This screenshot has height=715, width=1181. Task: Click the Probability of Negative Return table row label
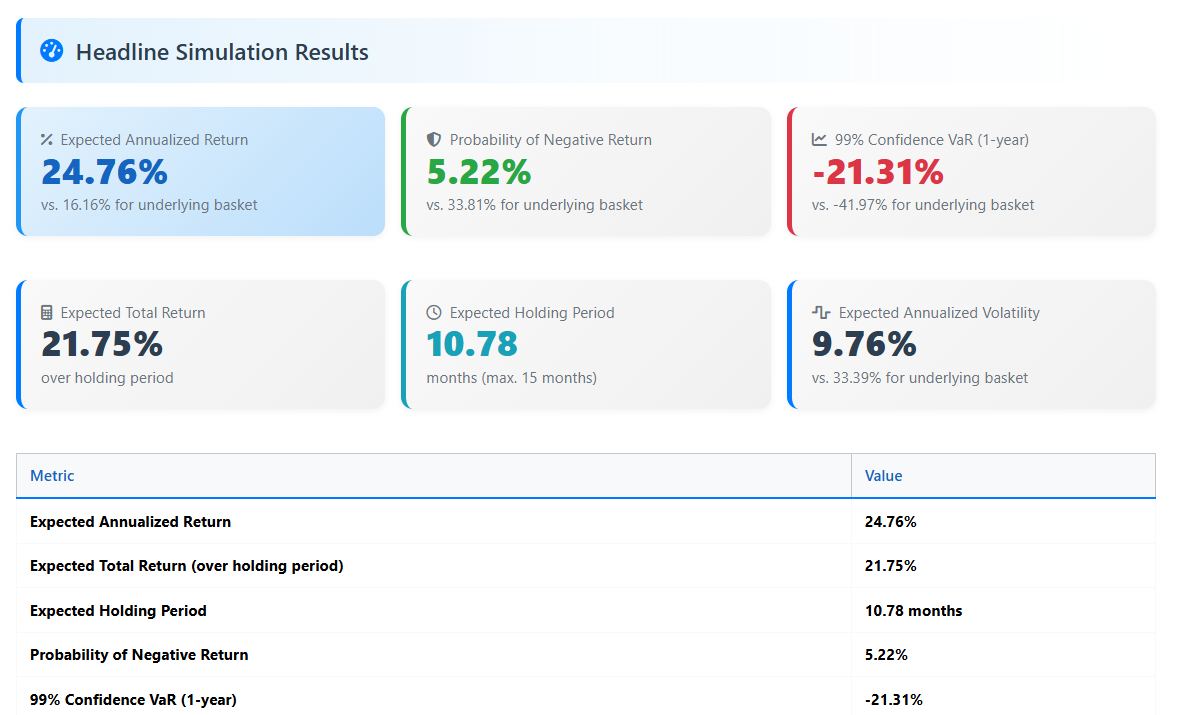pyautogui.click(x=139, y=655)
